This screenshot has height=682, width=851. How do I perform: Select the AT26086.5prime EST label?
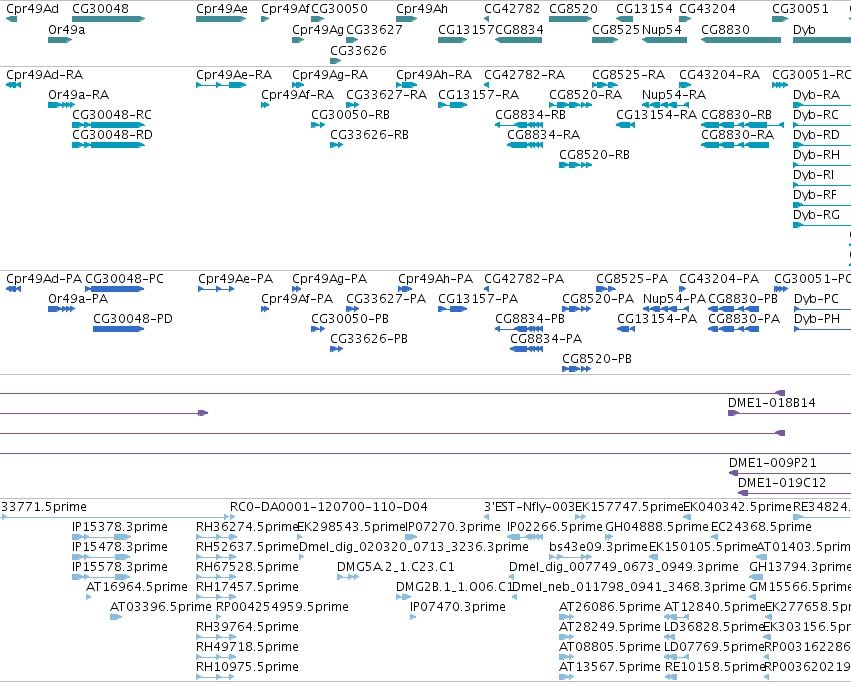(609, 607)
